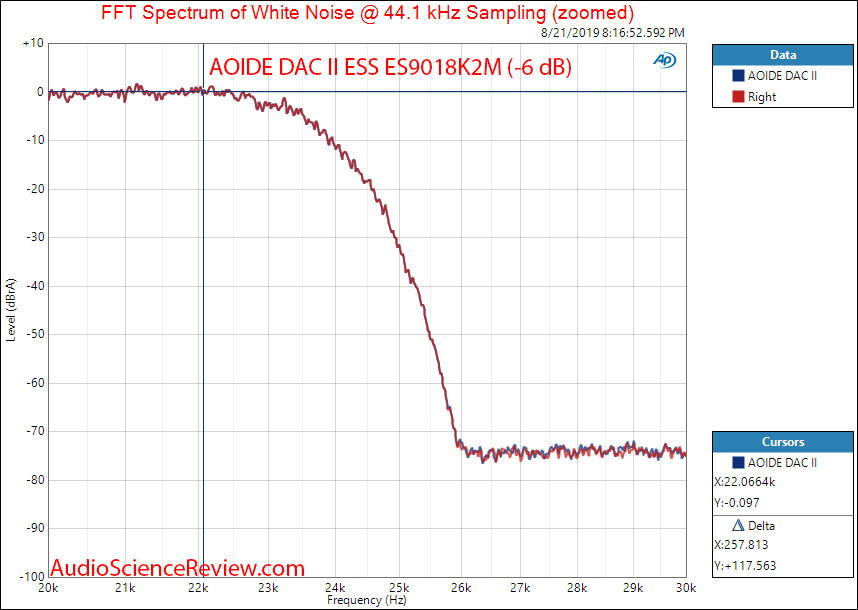Click the 'Frequency (Hz)' axis label
Screen dimensions: 858x610
click(x=367, y=600)
